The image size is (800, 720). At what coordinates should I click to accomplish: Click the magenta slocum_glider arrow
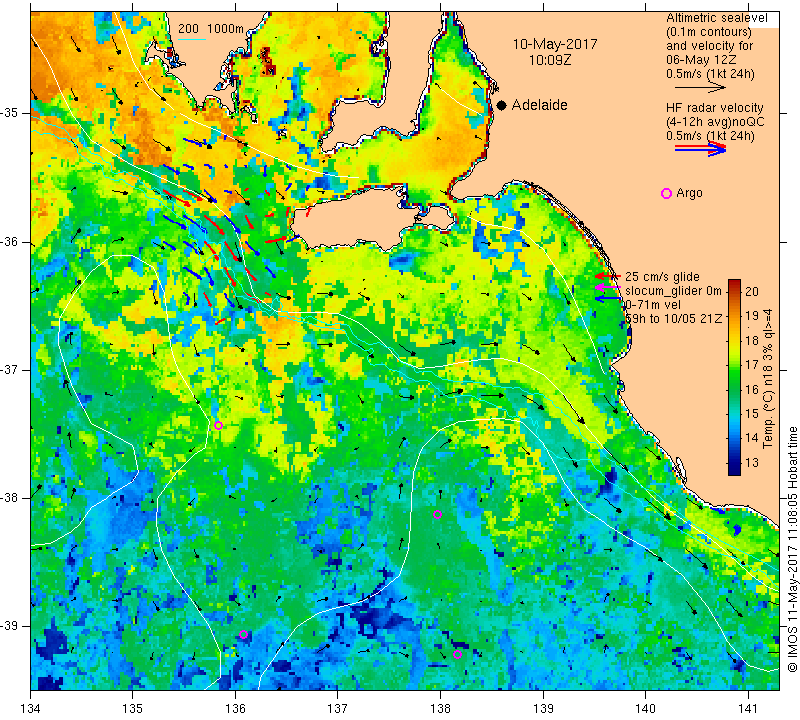[608, 288]
